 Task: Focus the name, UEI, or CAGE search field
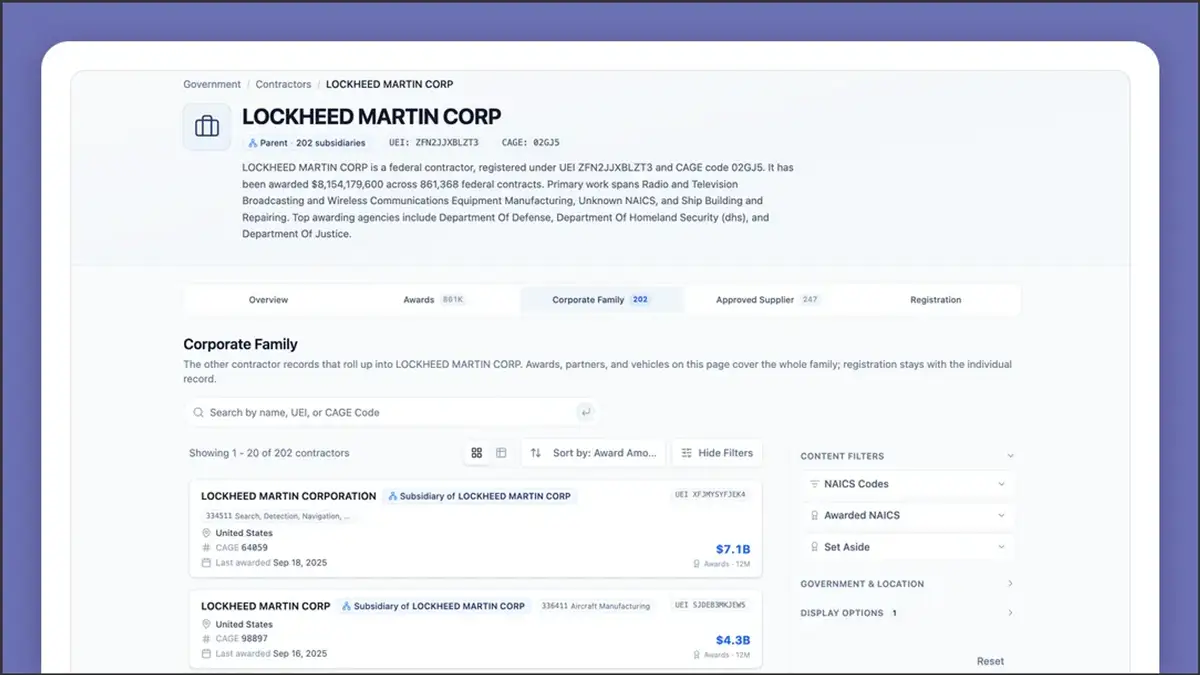(x=392, y=412)
